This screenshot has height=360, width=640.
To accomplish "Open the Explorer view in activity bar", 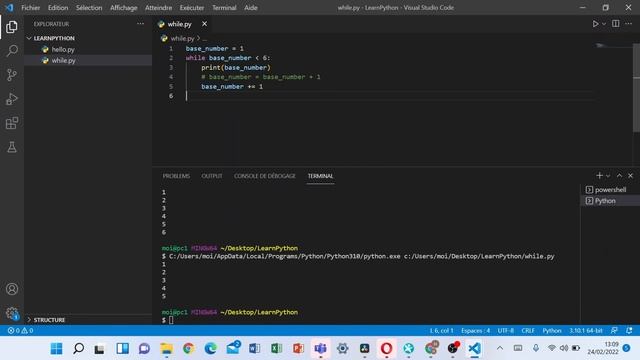I will click(12, 27).
